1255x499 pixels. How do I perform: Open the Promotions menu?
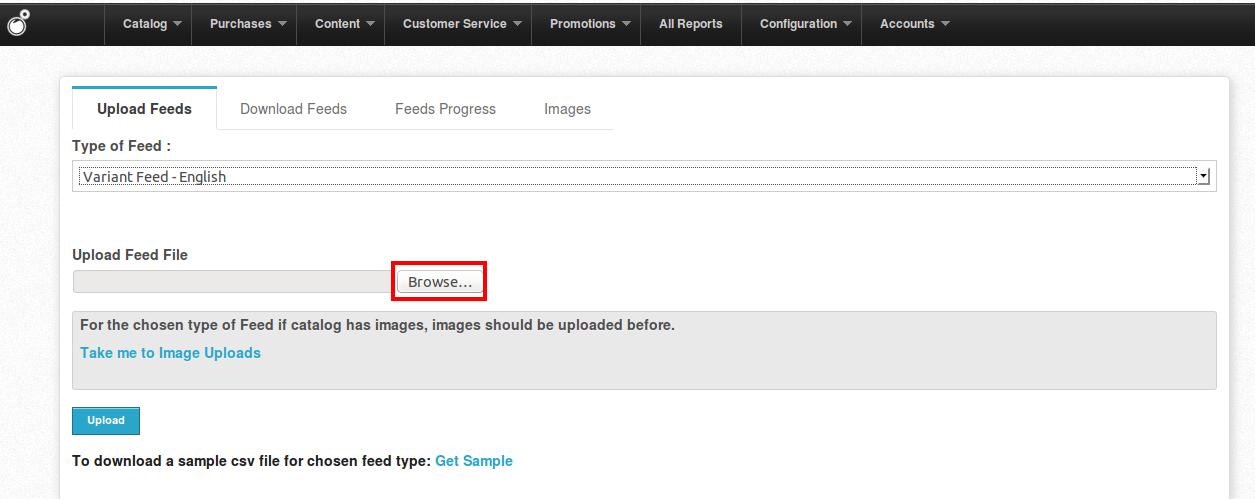tap(590, 24)
